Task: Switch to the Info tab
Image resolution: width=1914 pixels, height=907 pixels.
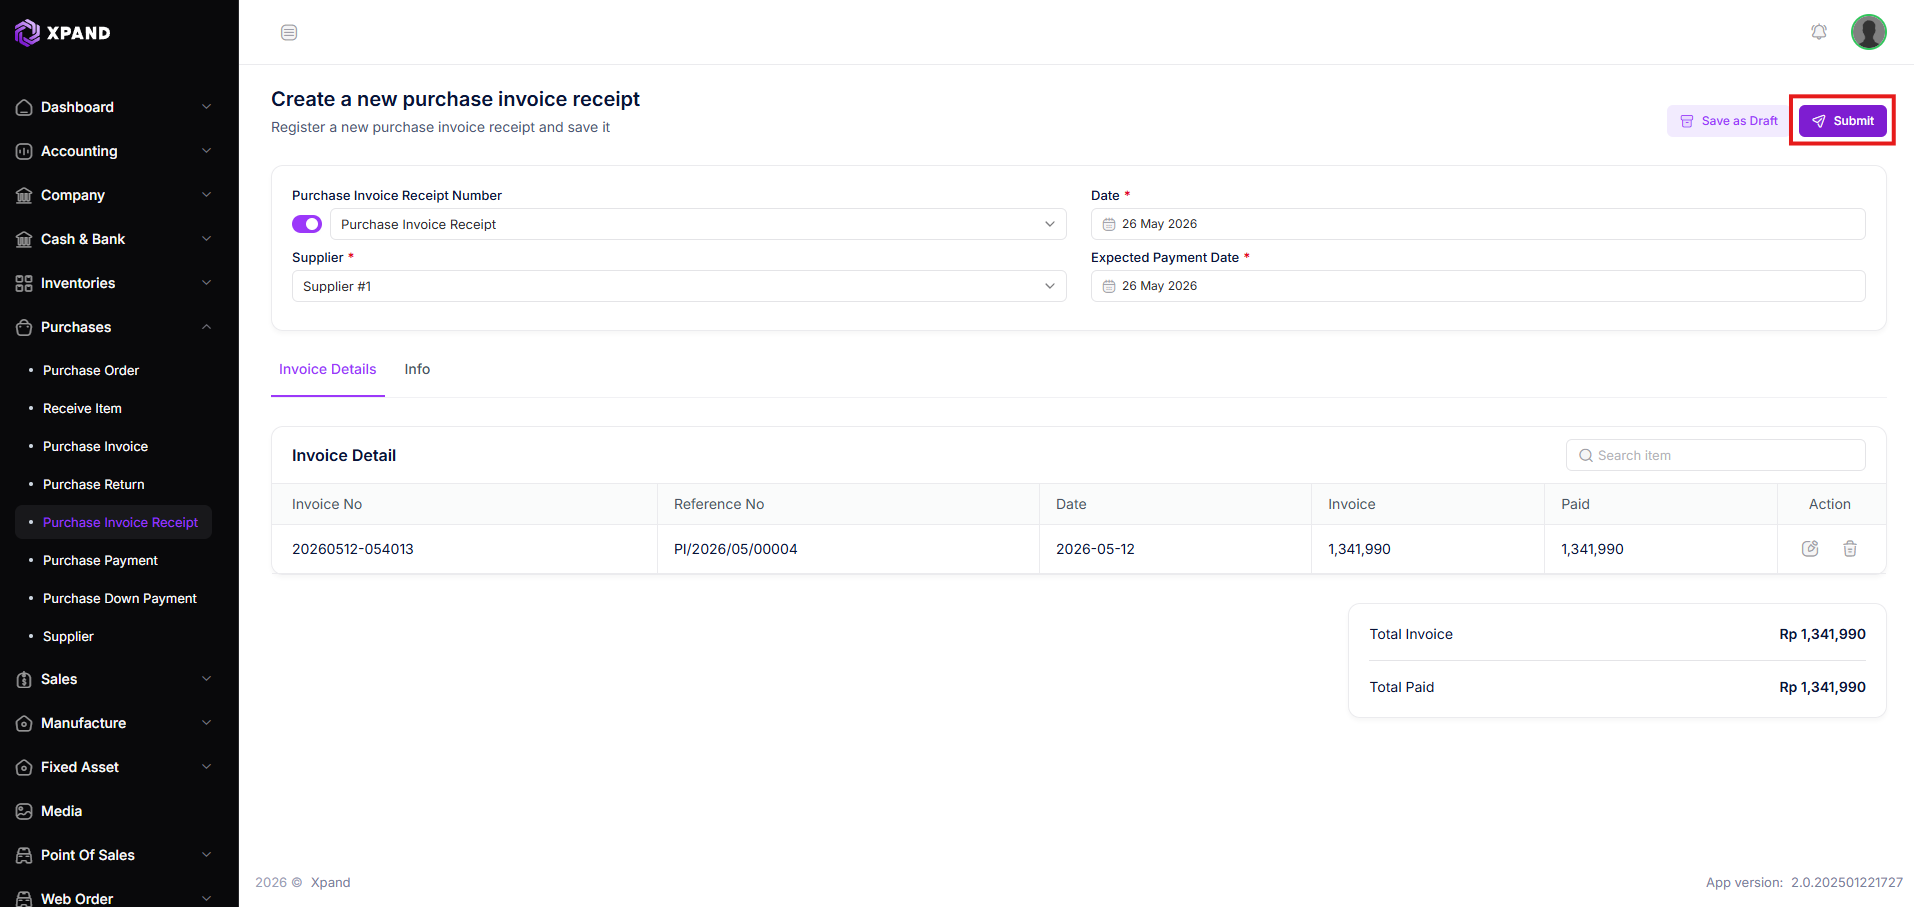Action: 417,369
